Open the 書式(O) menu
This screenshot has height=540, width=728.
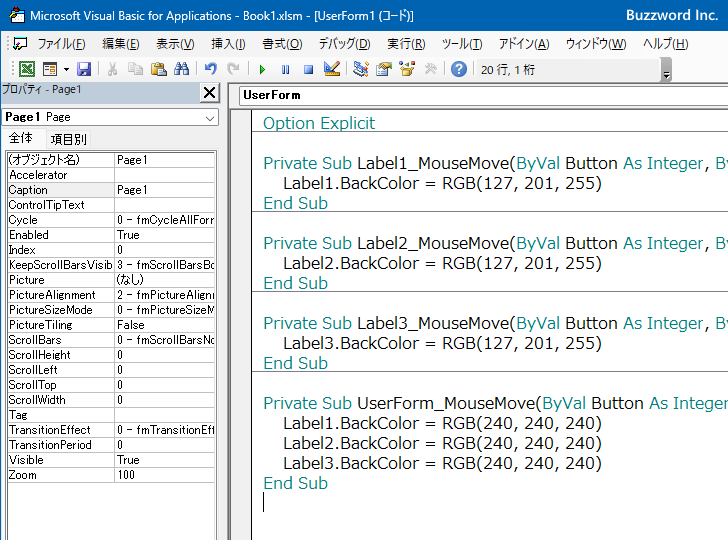pos(282,44)
